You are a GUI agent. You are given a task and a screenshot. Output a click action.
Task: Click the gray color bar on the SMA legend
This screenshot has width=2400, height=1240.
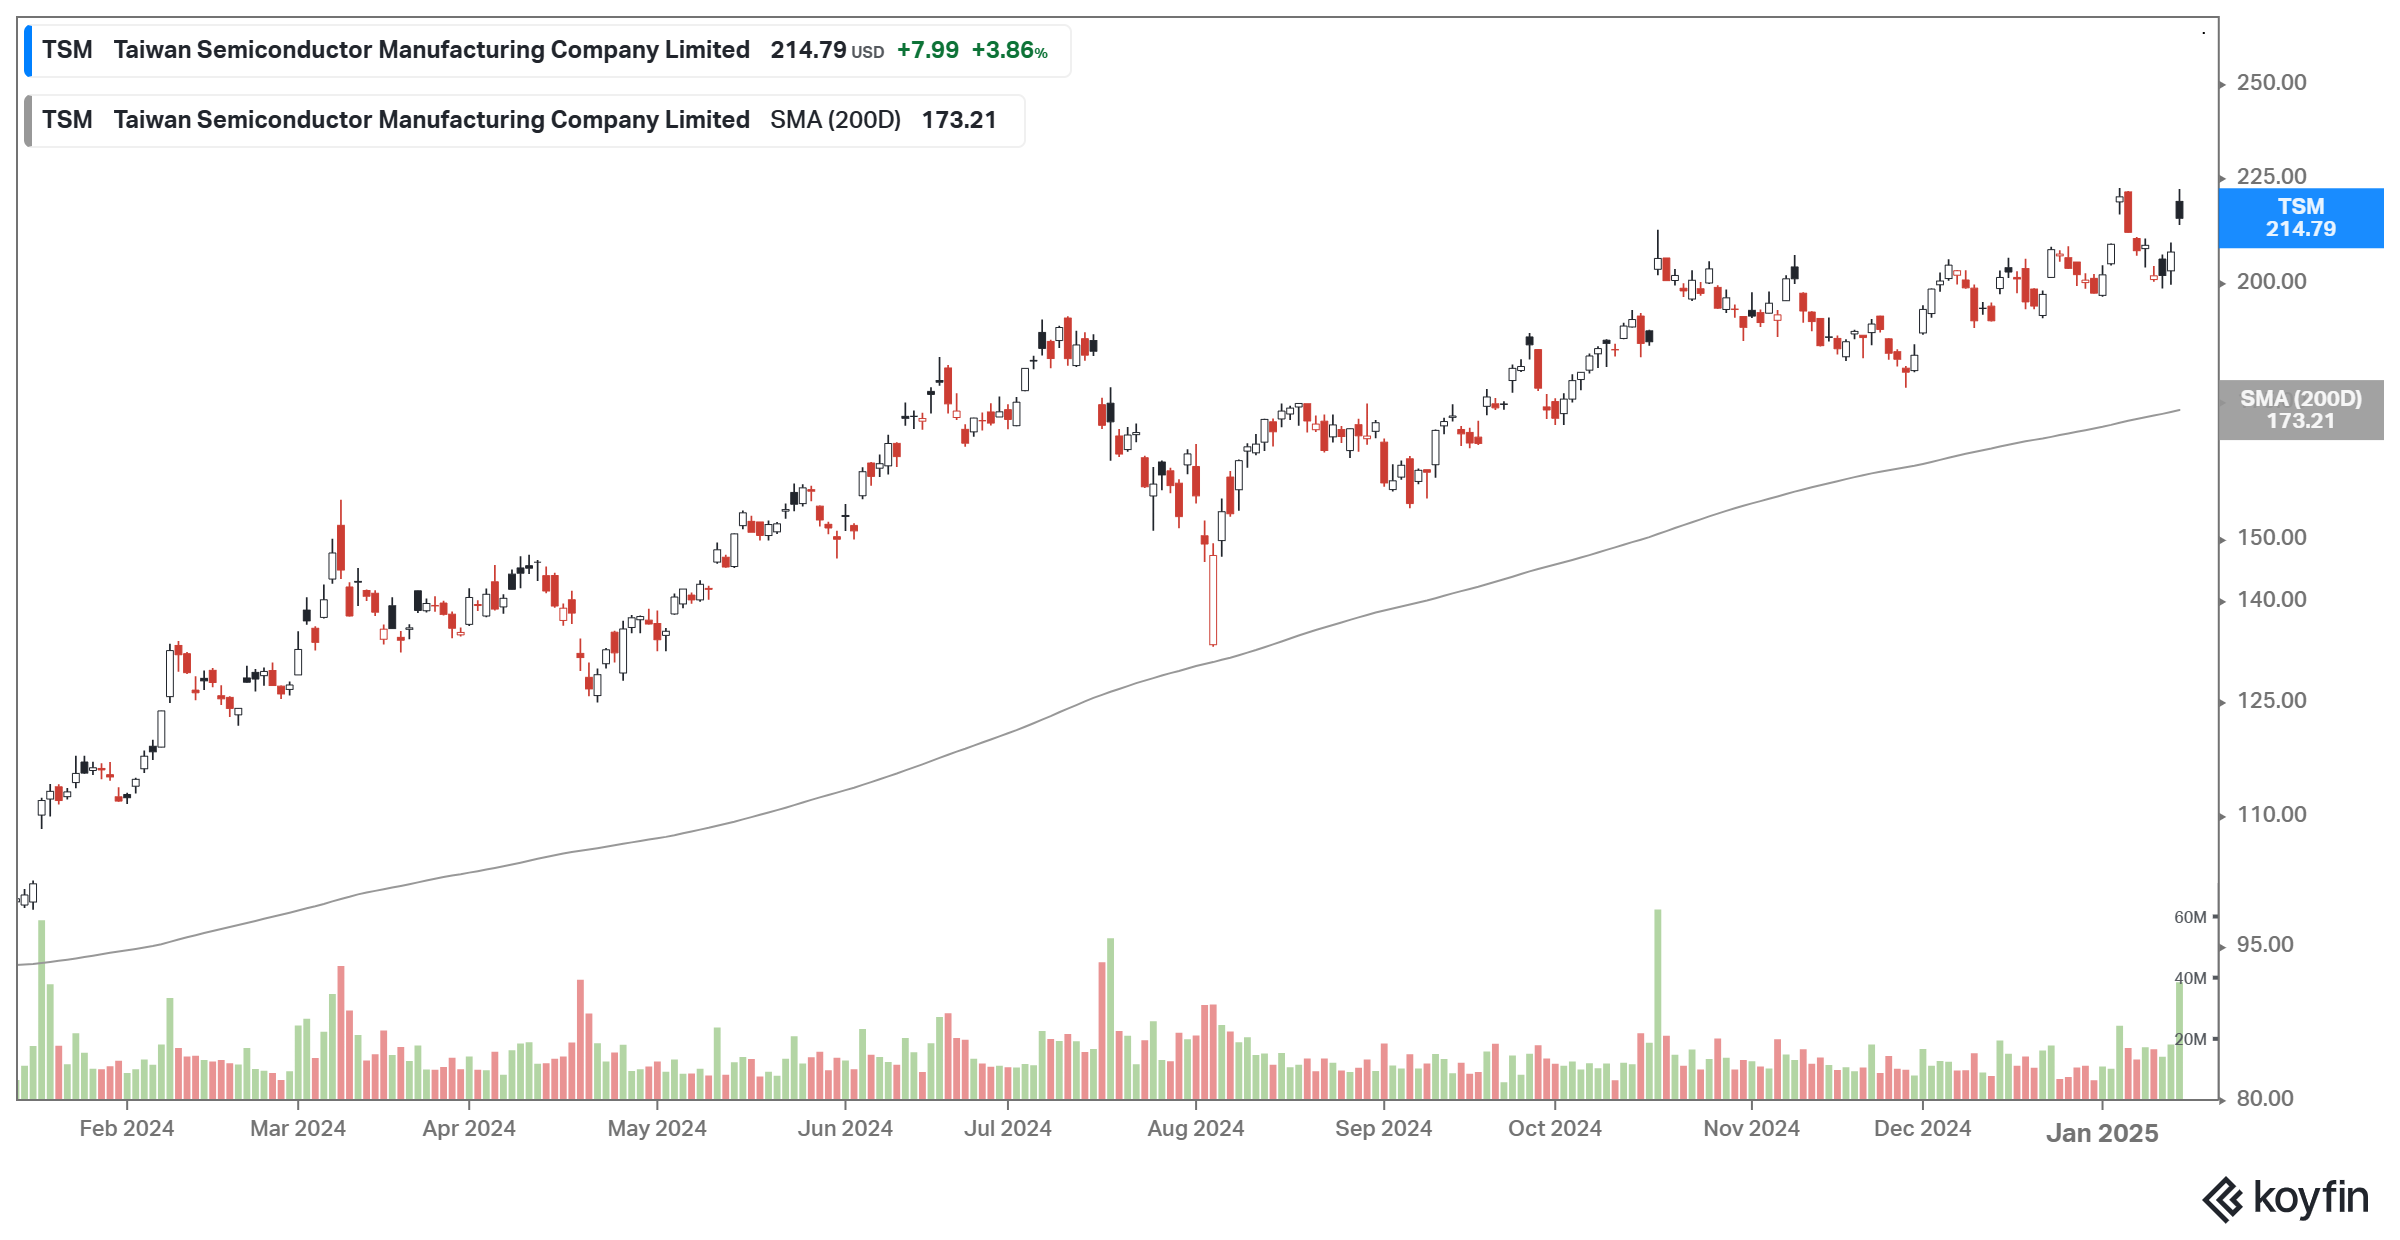click(x=28, y=121)
